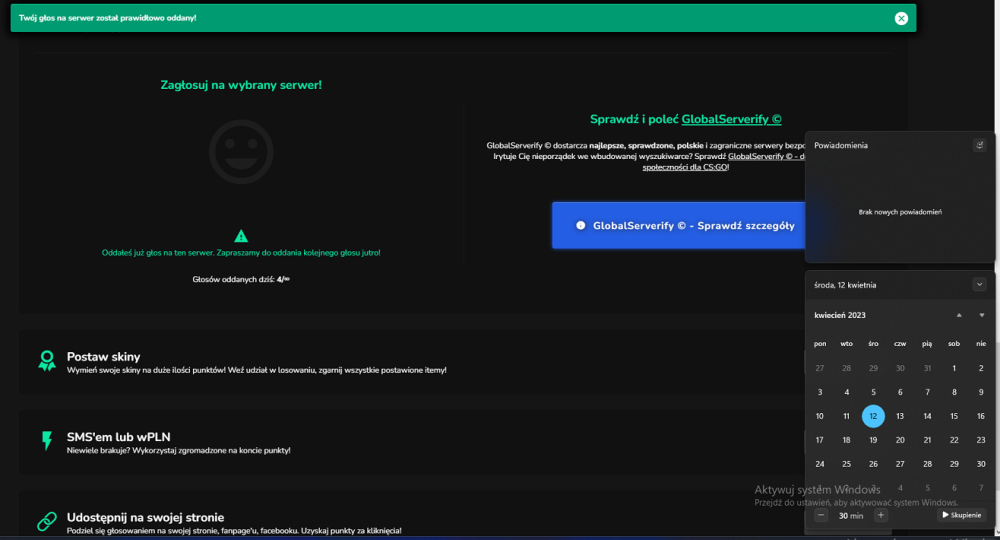Select April 1 in the calendar

pos(954,368)
